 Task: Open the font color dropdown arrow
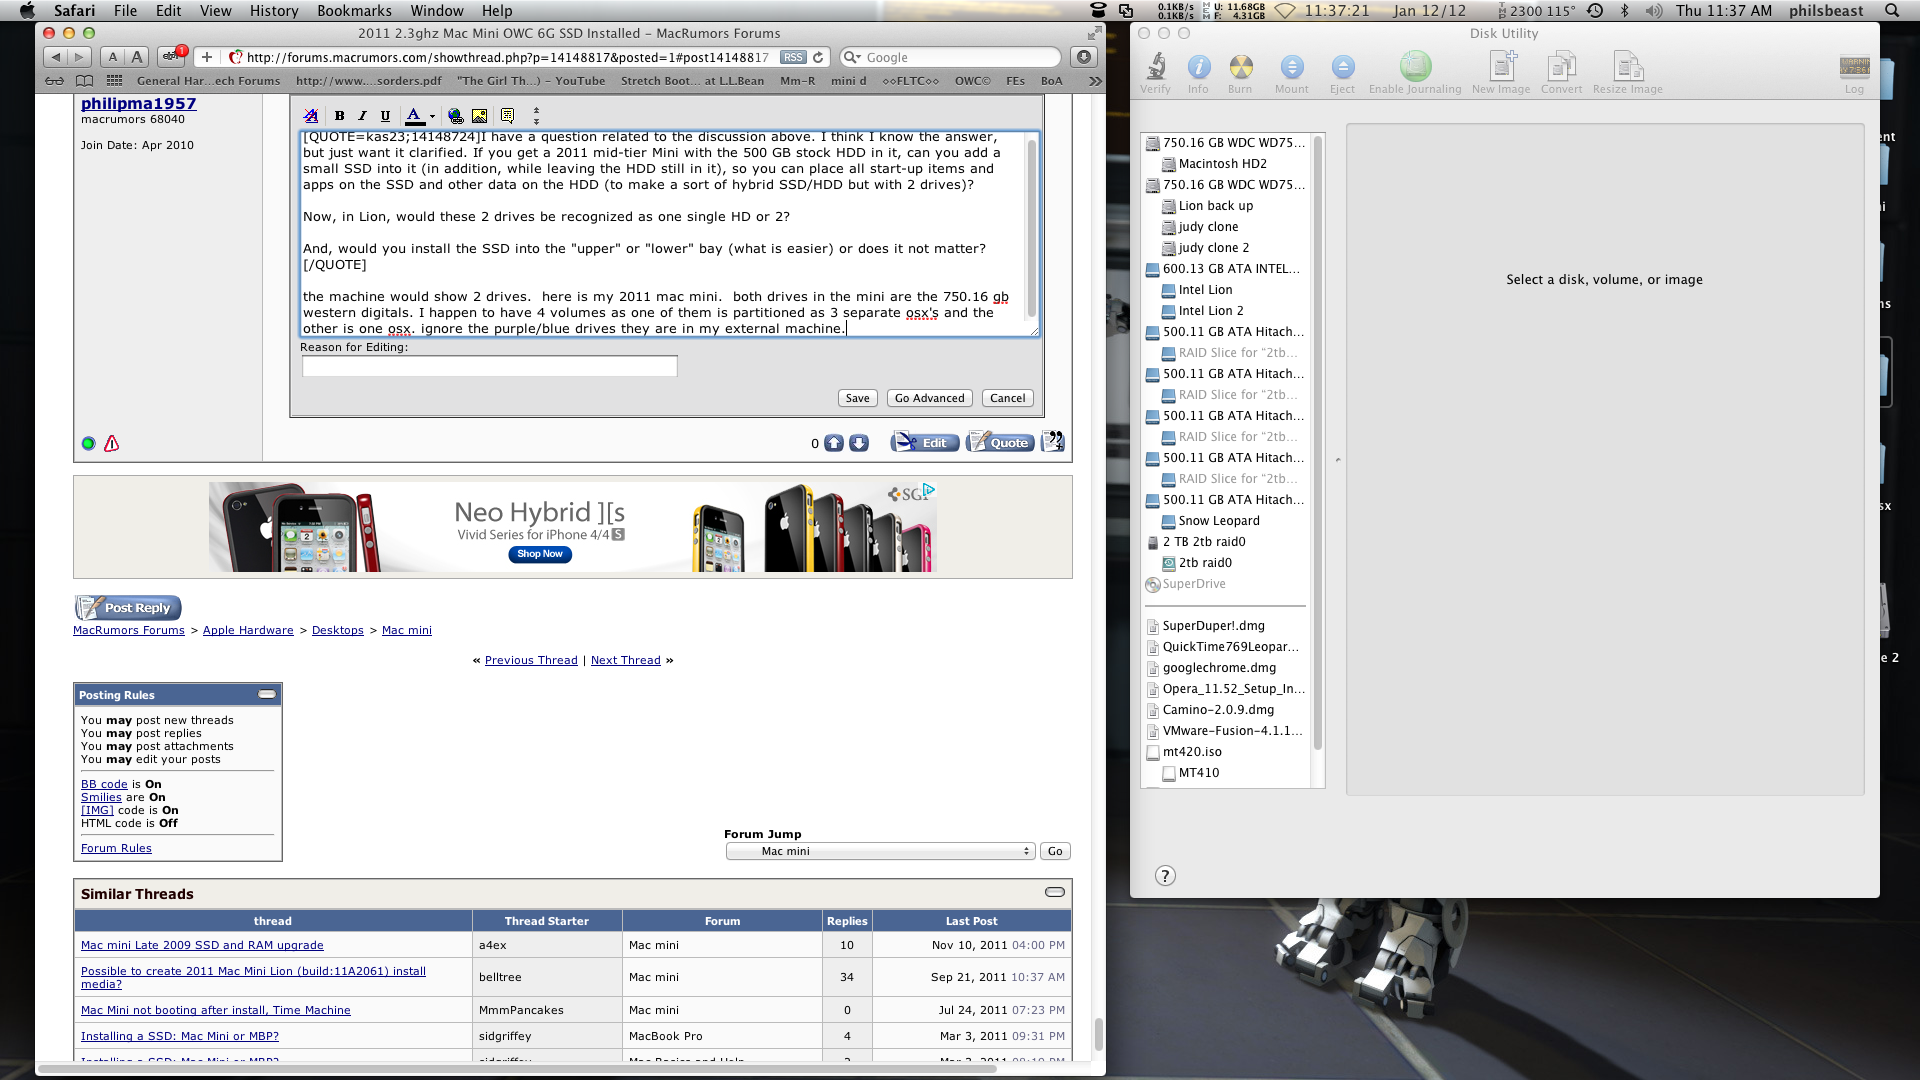[432, 116]
